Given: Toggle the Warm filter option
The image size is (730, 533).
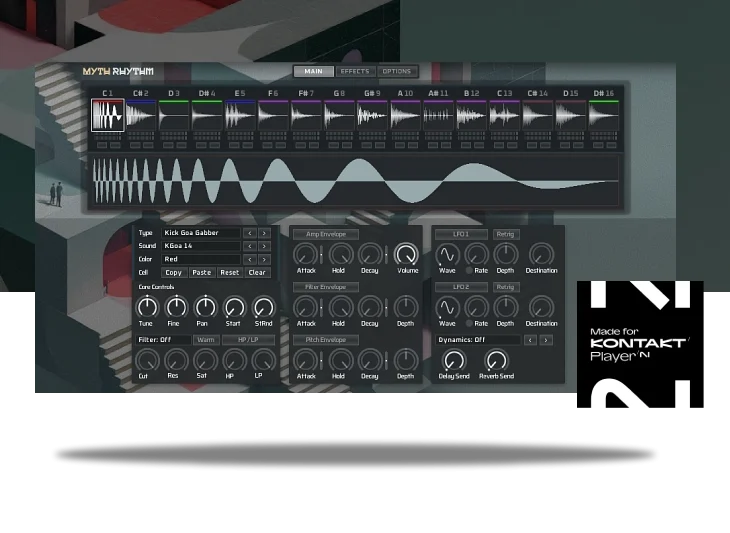Looking at the screenshot, I should click(205, 340).
